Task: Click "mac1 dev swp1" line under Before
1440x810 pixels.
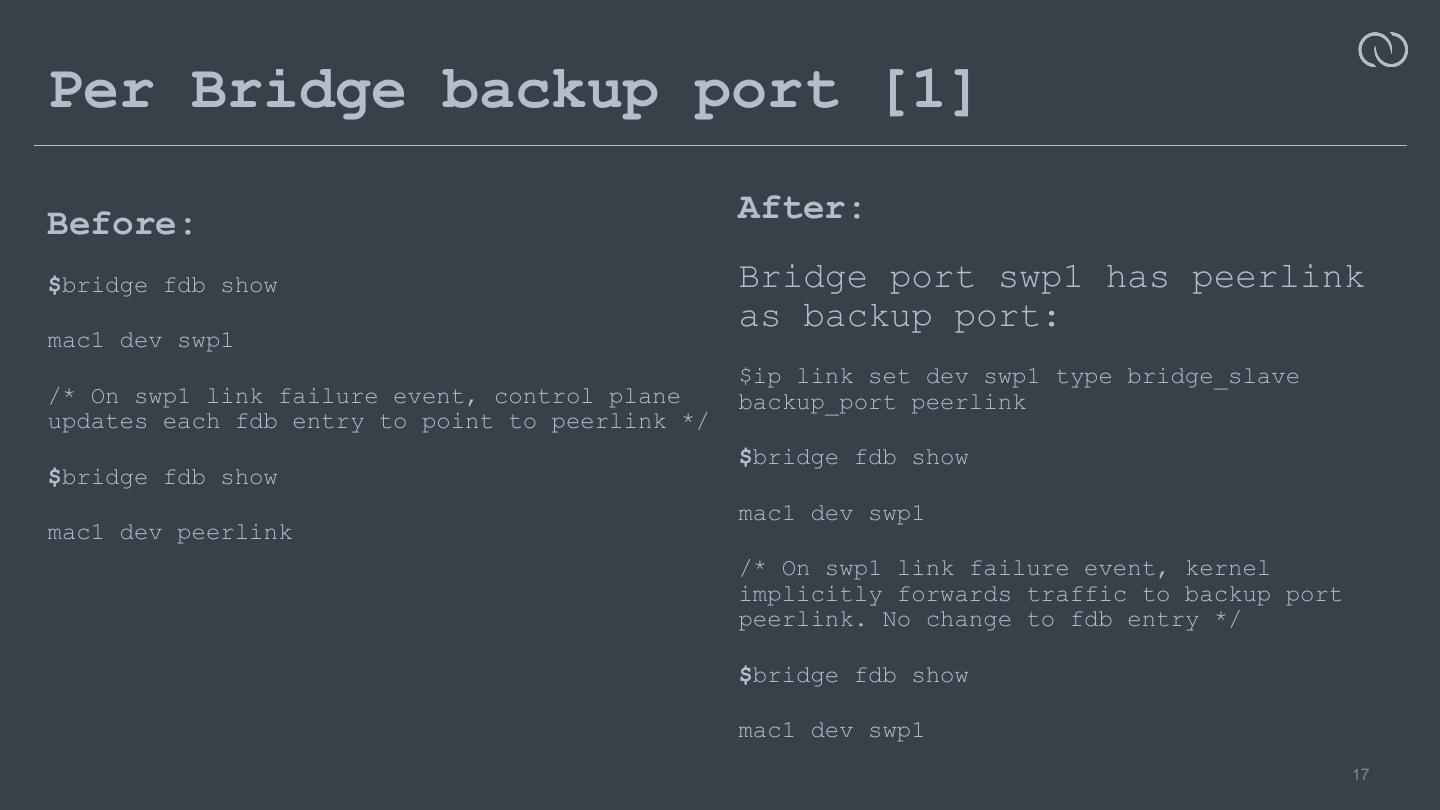Action: coord(140,341)
